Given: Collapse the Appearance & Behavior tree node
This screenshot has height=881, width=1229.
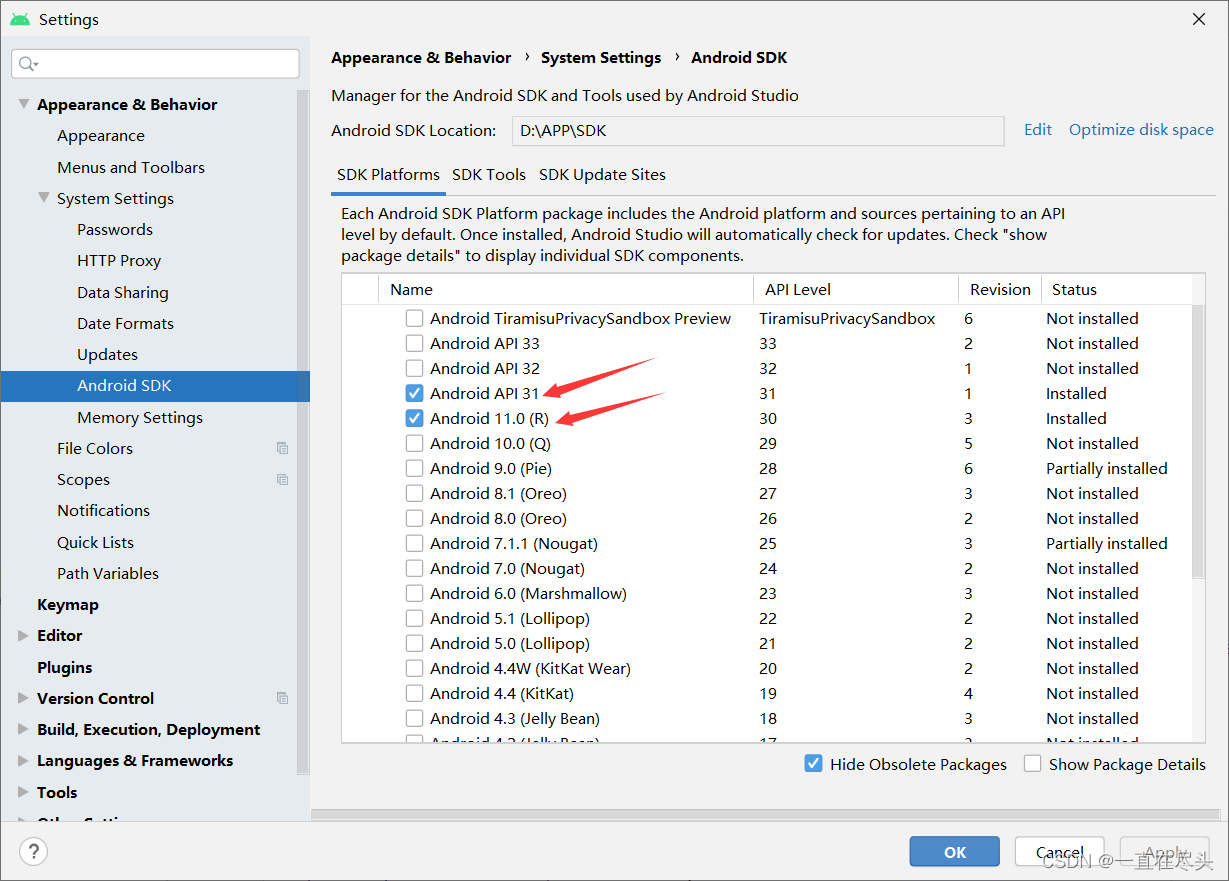Looking at the screenshot, I should click(23, 104).
